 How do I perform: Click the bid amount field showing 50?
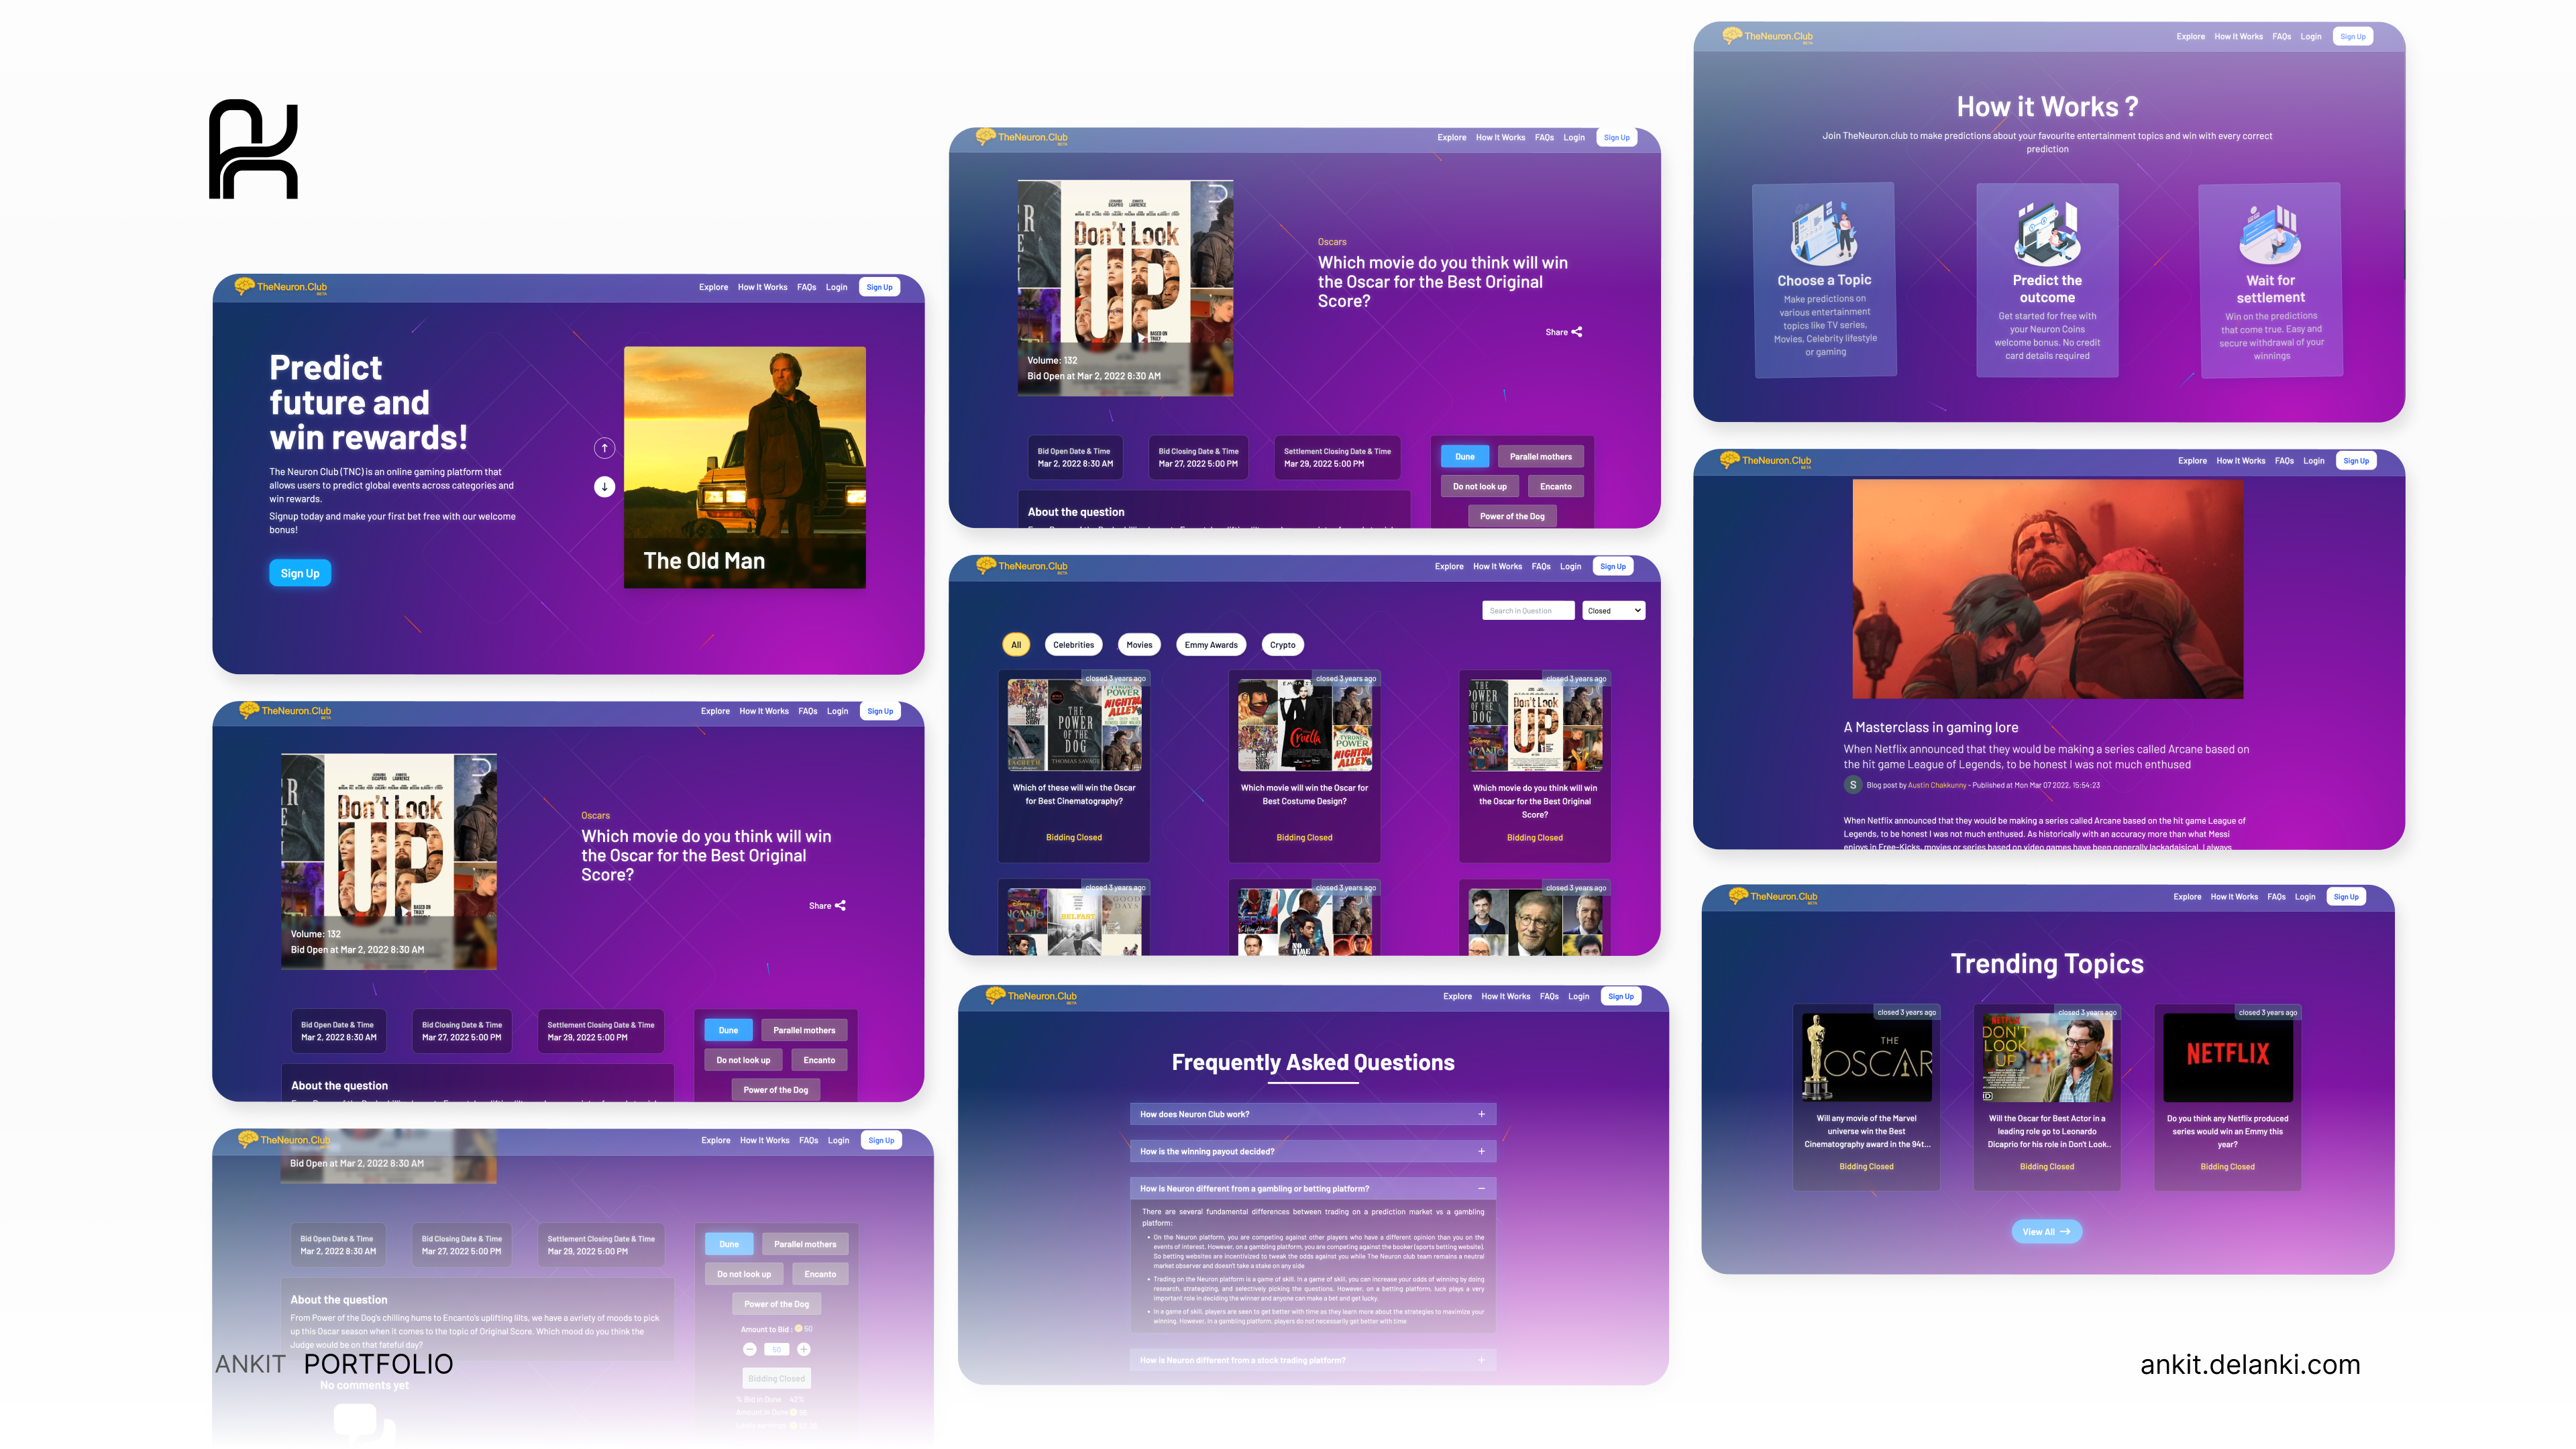click(777, 1349)
